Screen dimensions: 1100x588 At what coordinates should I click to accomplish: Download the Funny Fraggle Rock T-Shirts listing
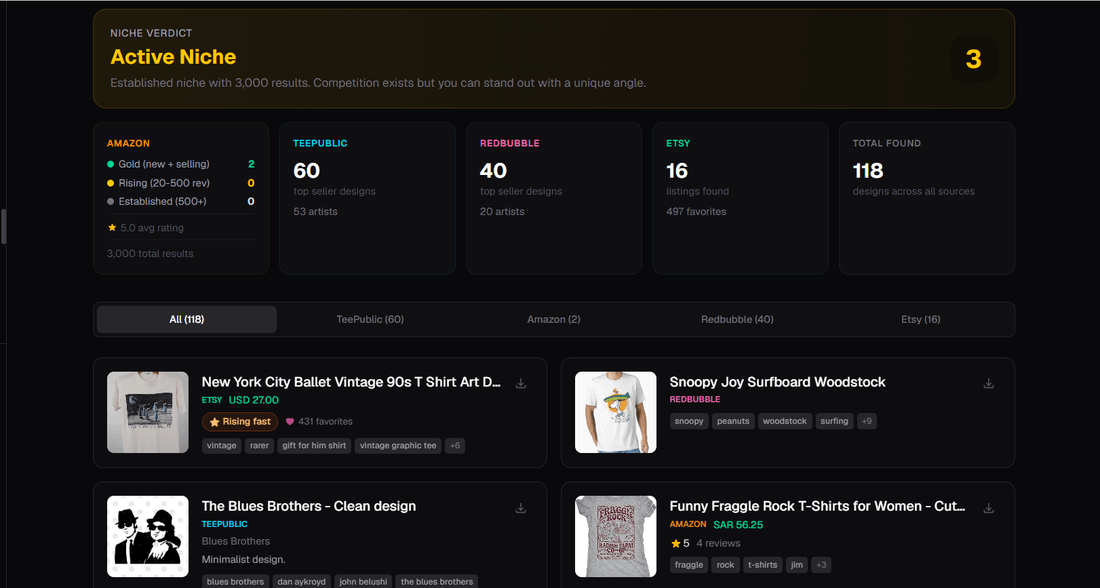click(x=988, y=507)
